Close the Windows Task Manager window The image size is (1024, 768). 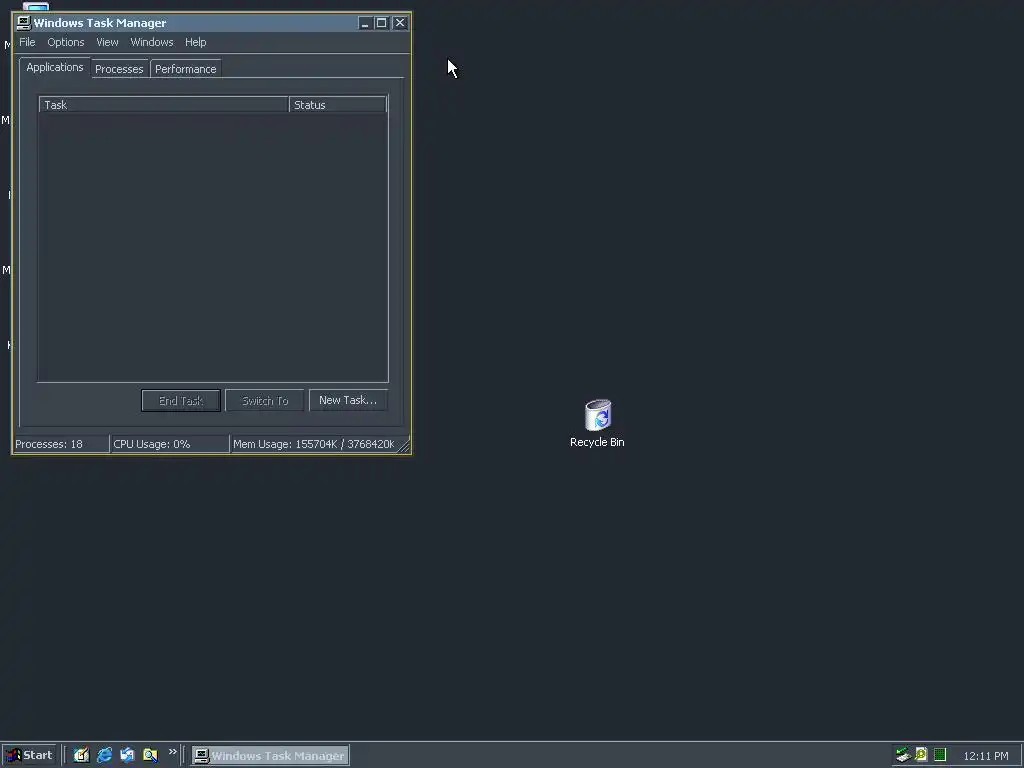click(x=400, y=23)
